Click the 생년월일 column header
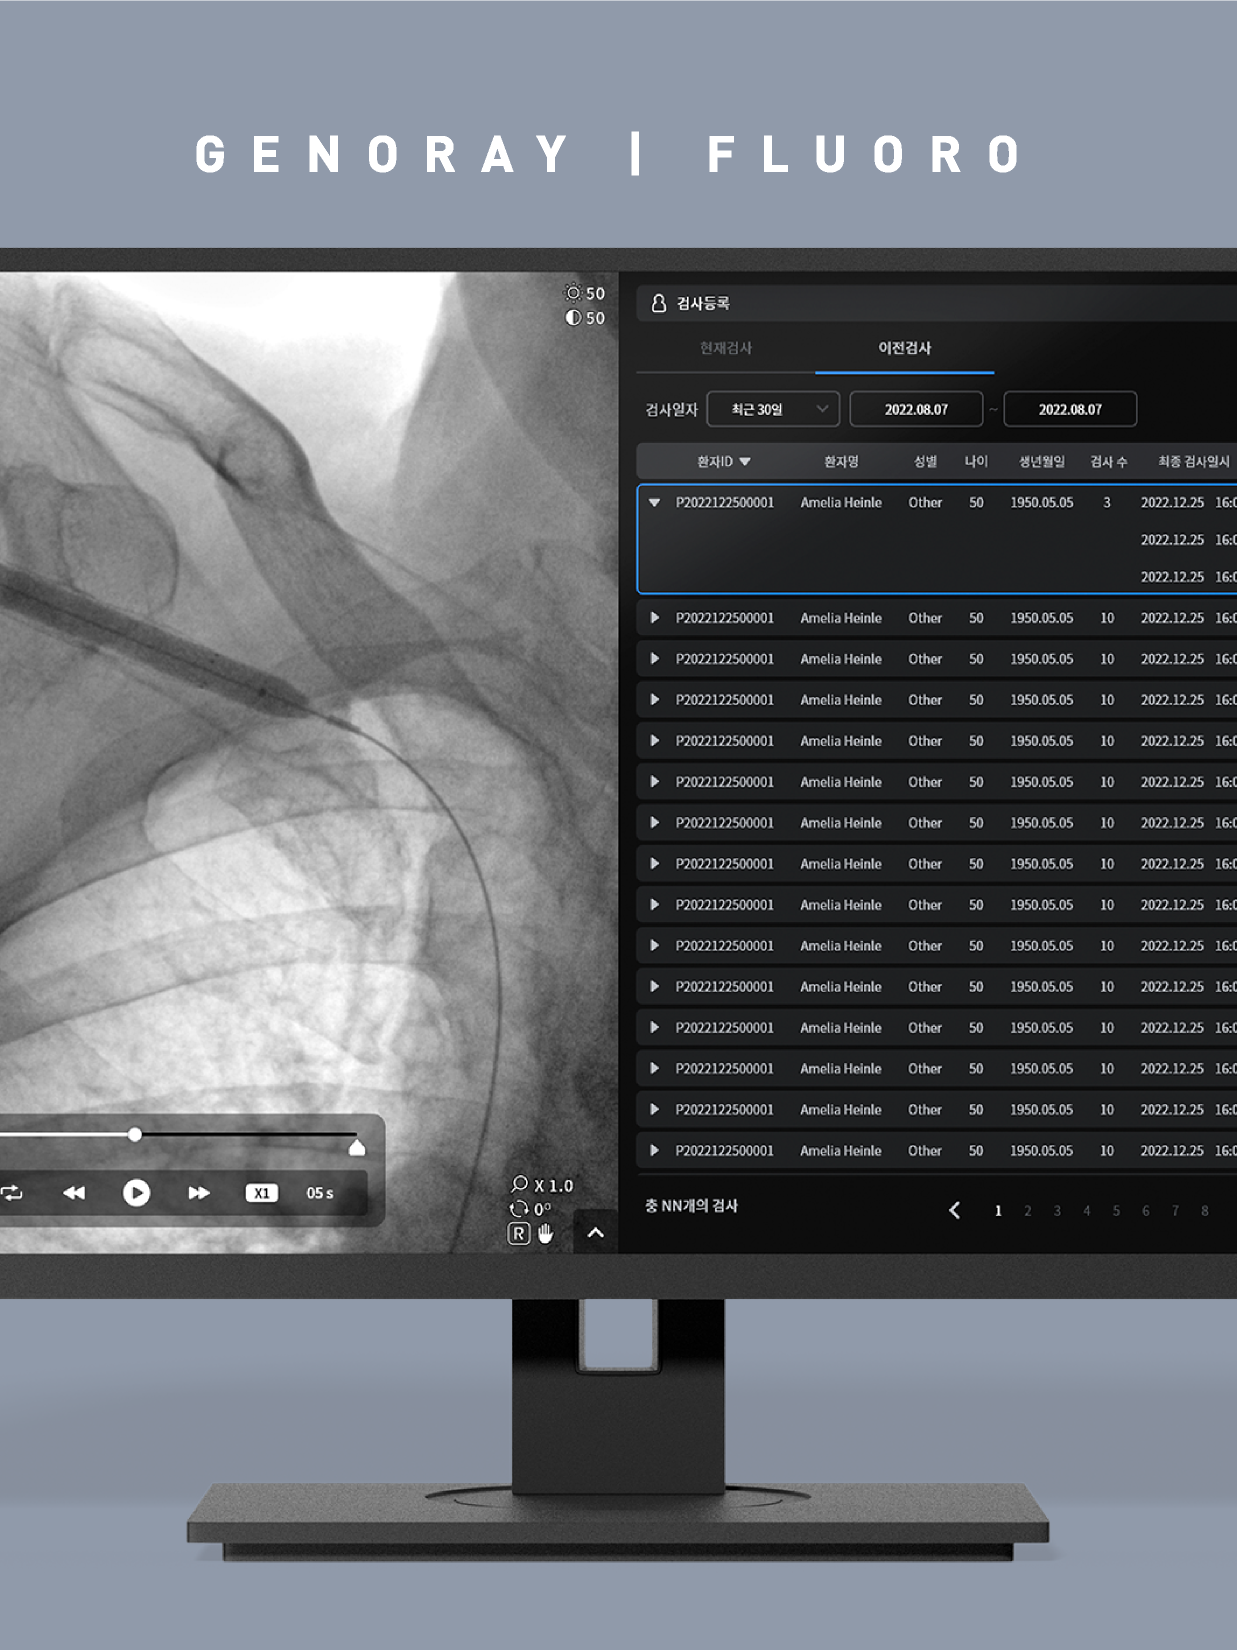Viewport: 1237px width, 1650px height. point(1042,461)
